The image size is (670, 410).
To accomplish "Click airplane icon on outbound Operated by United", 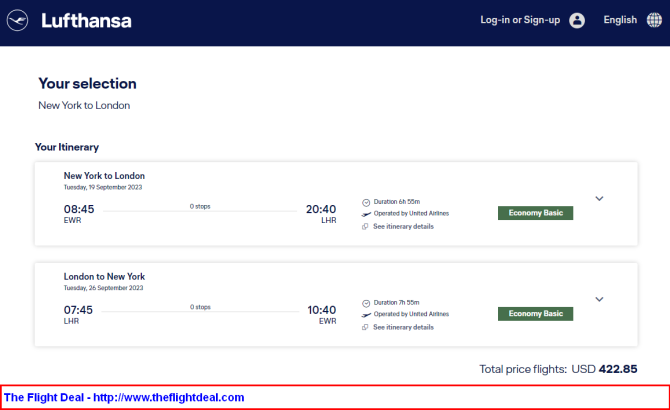I will click(366, 214).
